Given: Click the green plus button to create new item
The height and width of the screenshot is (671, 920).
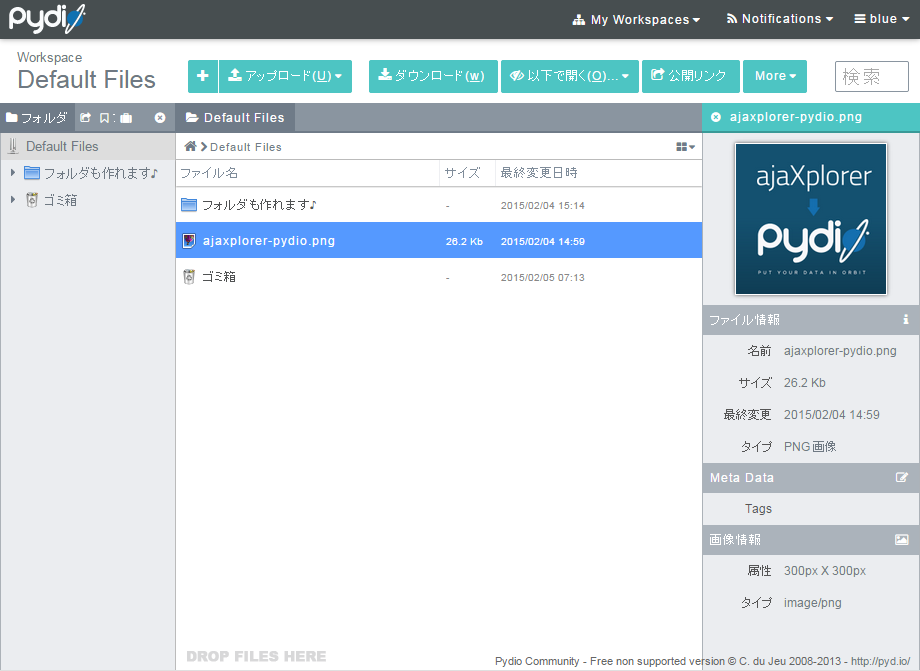Looking at the screenshot, I should point(202,76).
